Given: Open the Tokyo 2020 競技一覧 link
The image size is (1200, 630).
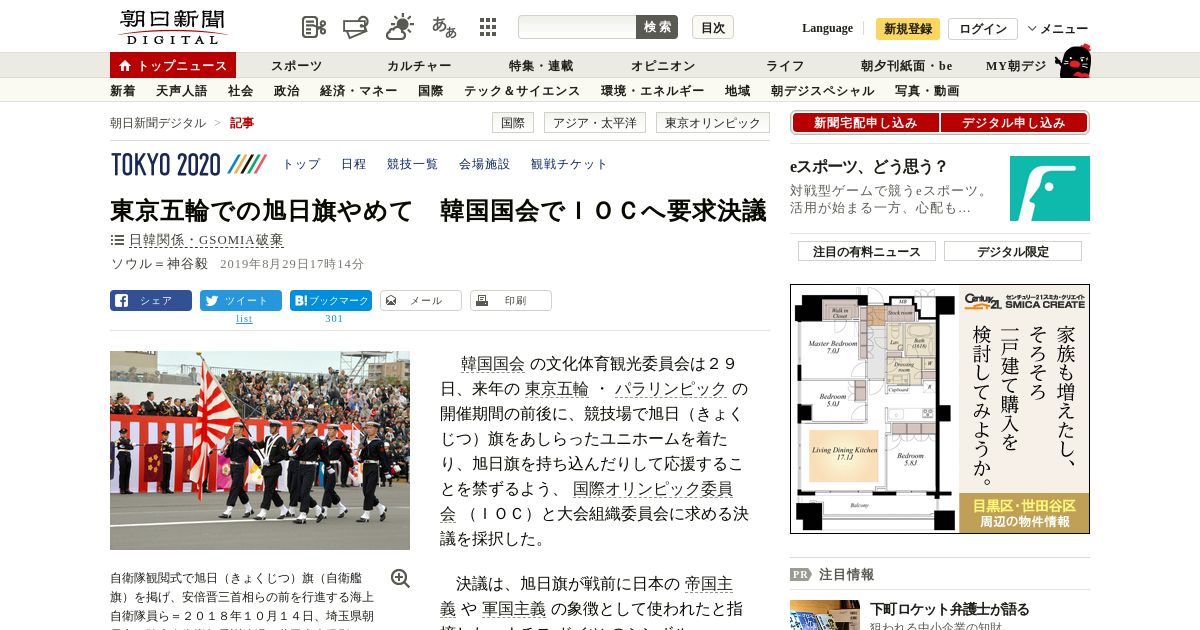Looking at the screenshot, I should click(412, 164).
